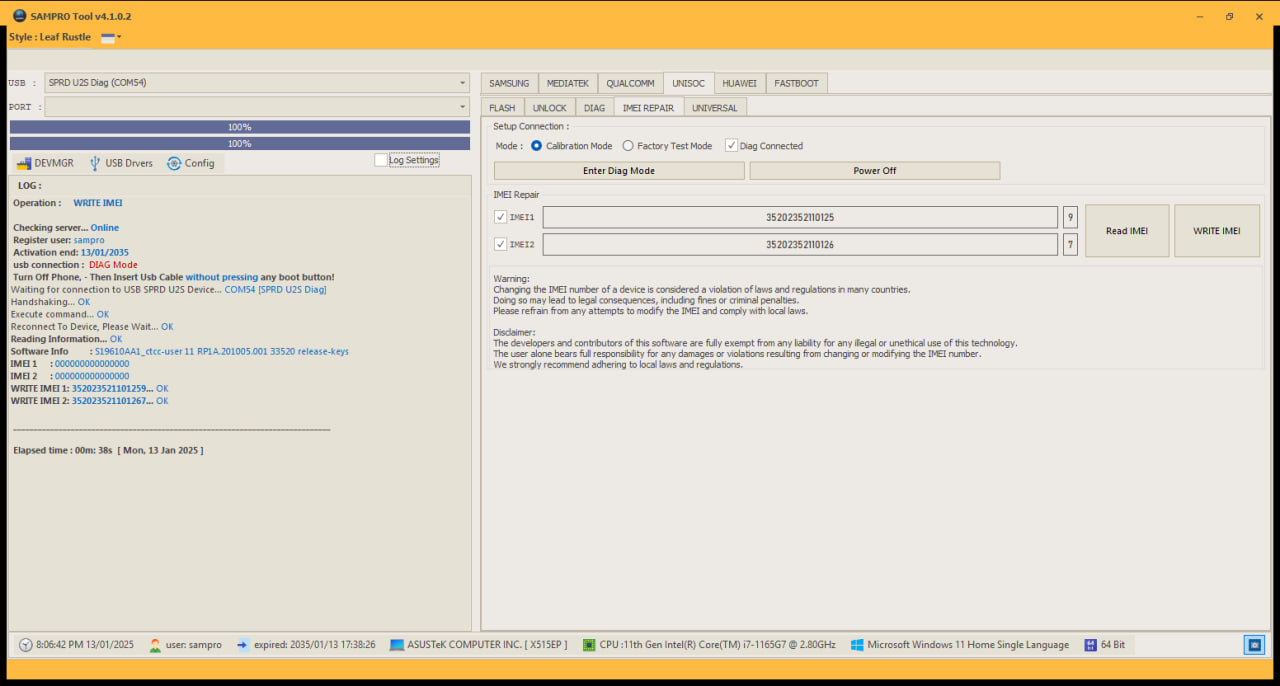Click the 'WRITE IMEI 1' log line

(x=89, y=388)
